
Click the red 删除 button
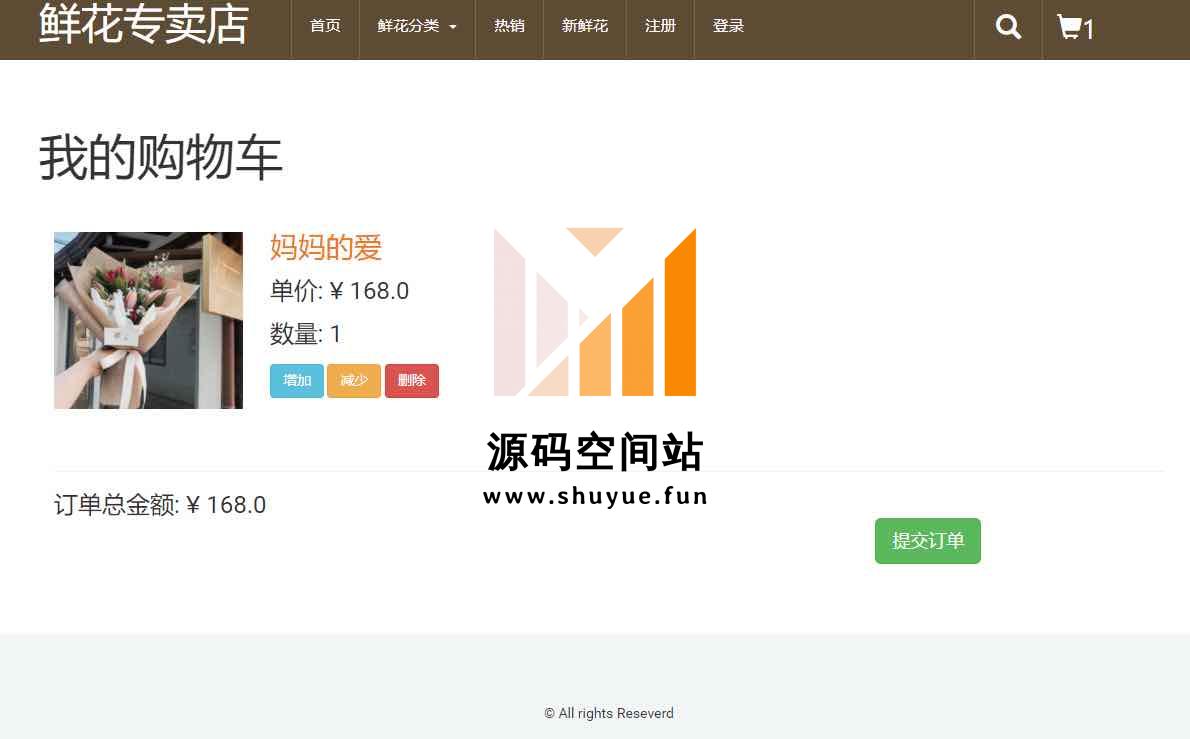(x=411, y=380)
